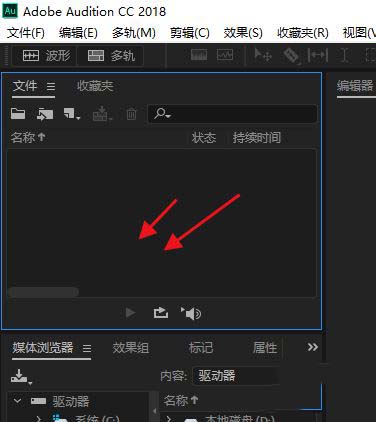Select the Move tool
The width and height of the screenshot is (376, 422).
coord(263,55)
